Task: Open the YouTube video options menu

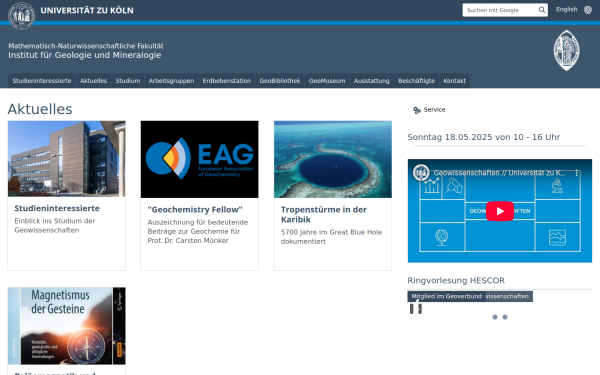Action: point(576,173)
